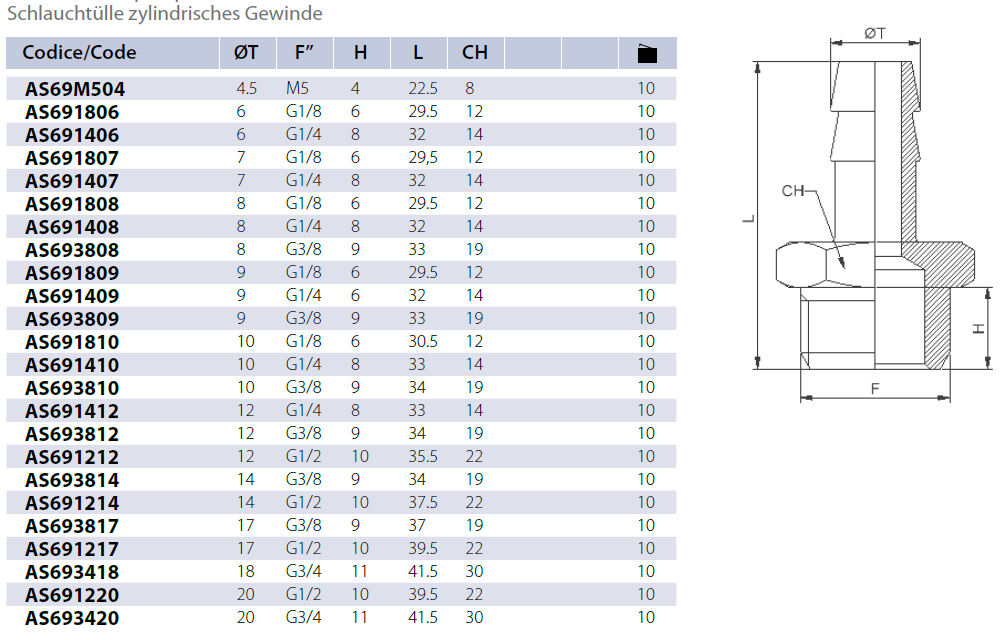Click product code AS691212
Screen dimensions: 1005x640
coord(72,457)
